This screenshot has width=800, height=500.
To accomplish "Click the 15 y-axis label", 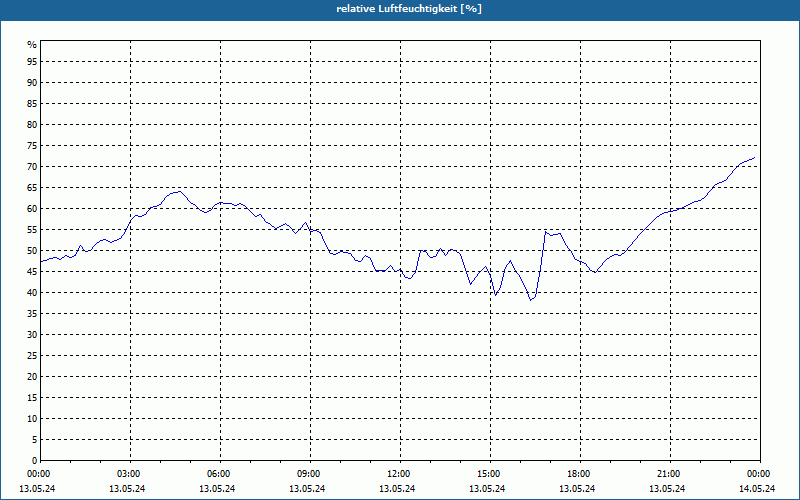I will click(32, 397).
